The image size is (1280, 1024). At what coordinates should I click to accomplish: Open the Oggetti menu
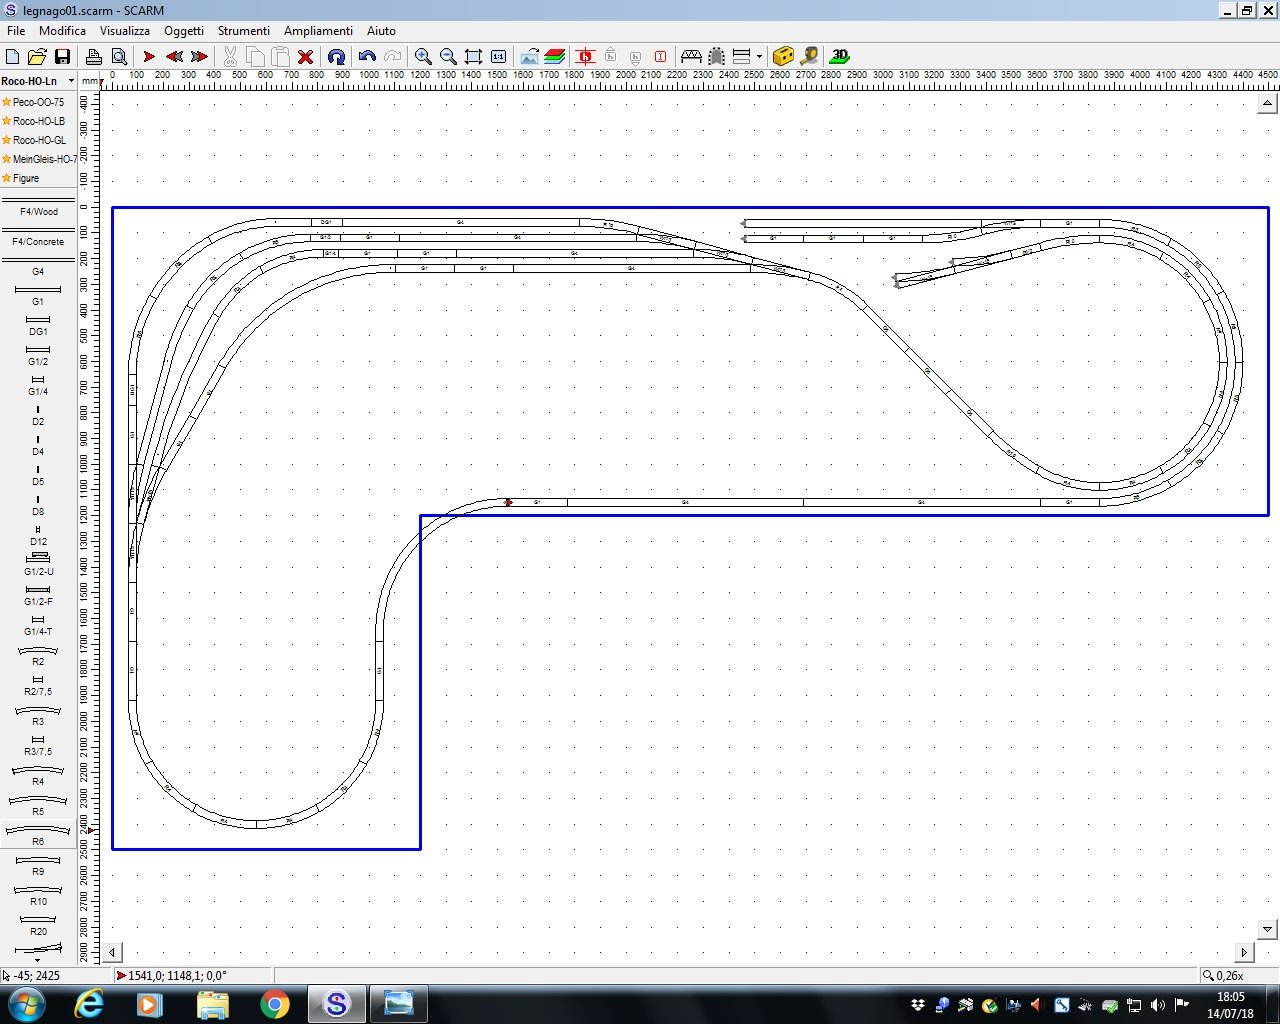(184, 31)
